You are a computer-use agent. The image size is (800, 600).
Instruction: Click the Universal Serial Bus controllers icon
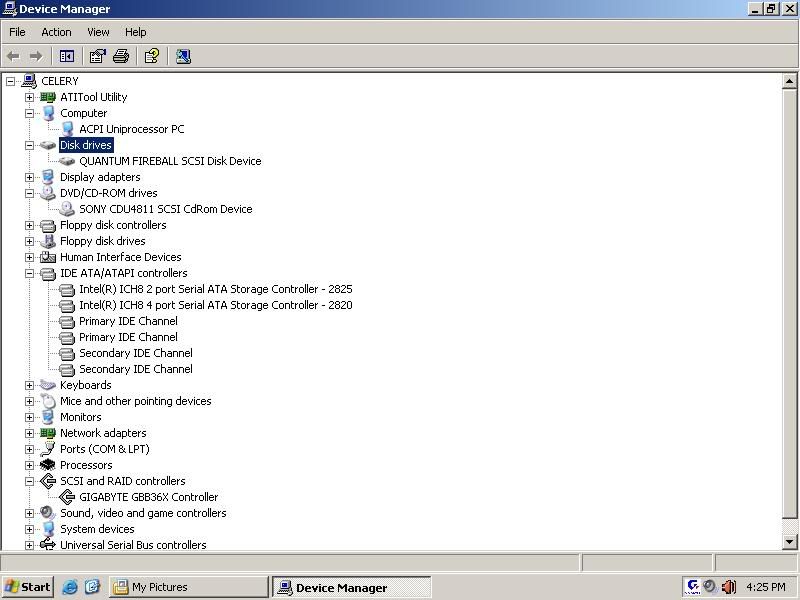tap(48, 544)
